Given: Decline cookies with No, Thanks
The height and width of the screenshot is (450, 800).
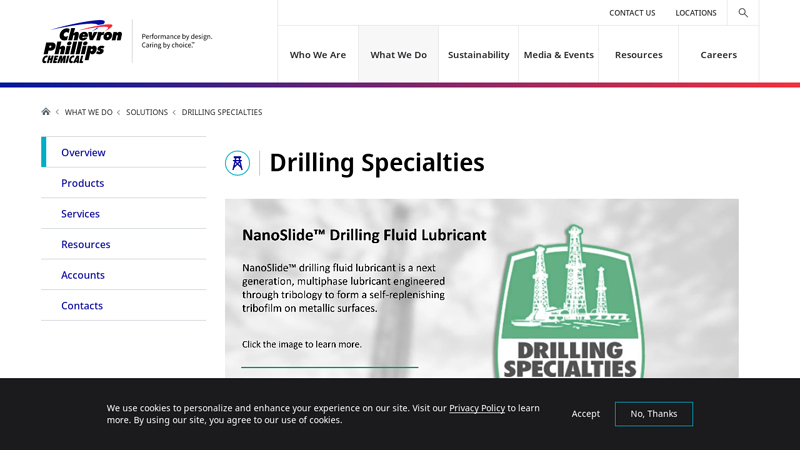Looking at the screenshot, I should pyautogui.click(x=654, y=414).
